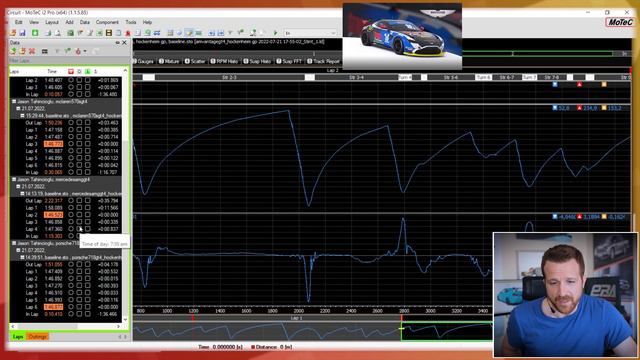Open the Edit menu

[18, 22]
